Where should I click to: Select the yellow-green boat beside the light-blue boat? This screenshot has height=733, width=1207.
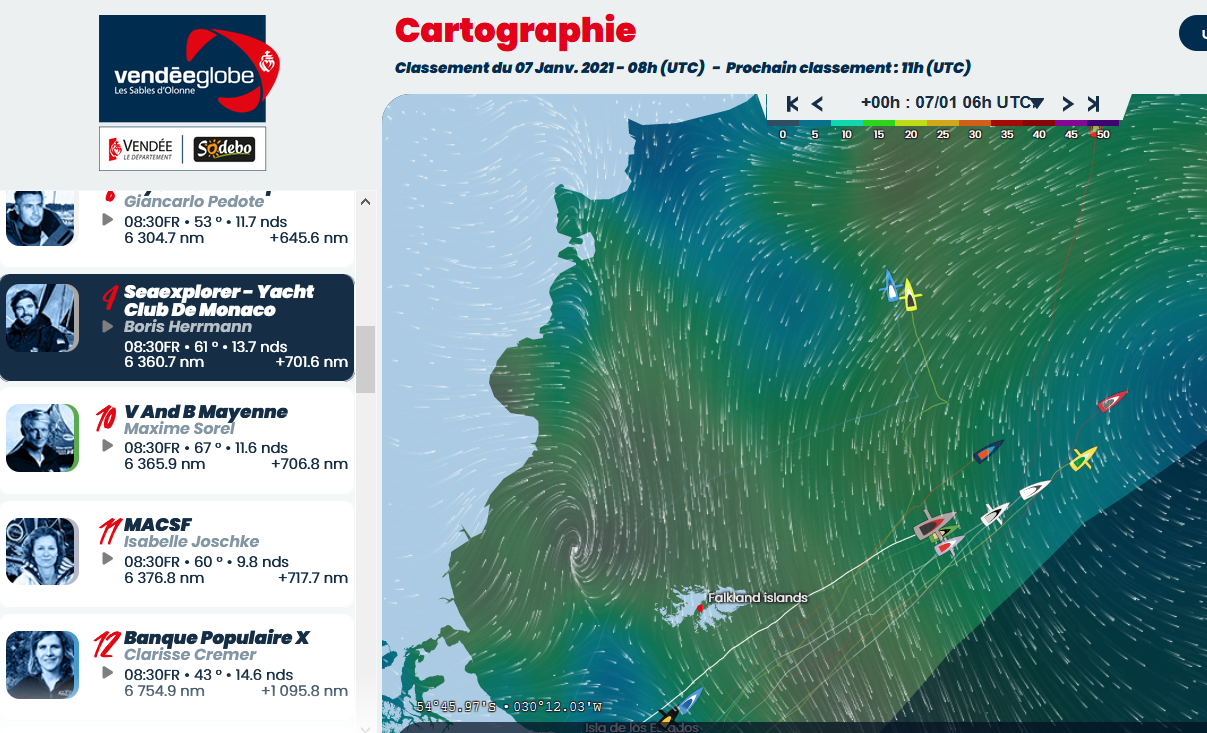[909, 294]
